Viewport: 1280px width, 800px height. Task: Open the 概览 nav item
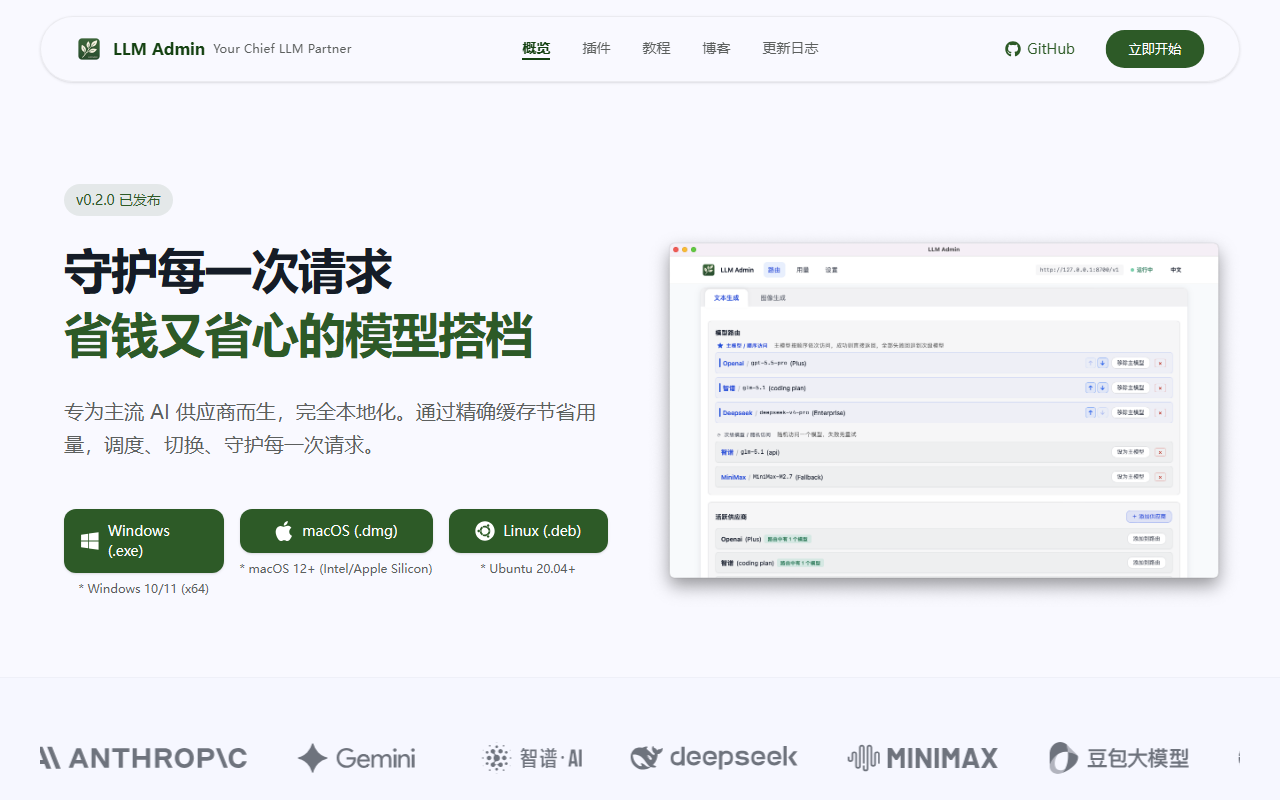pos(536,48)
